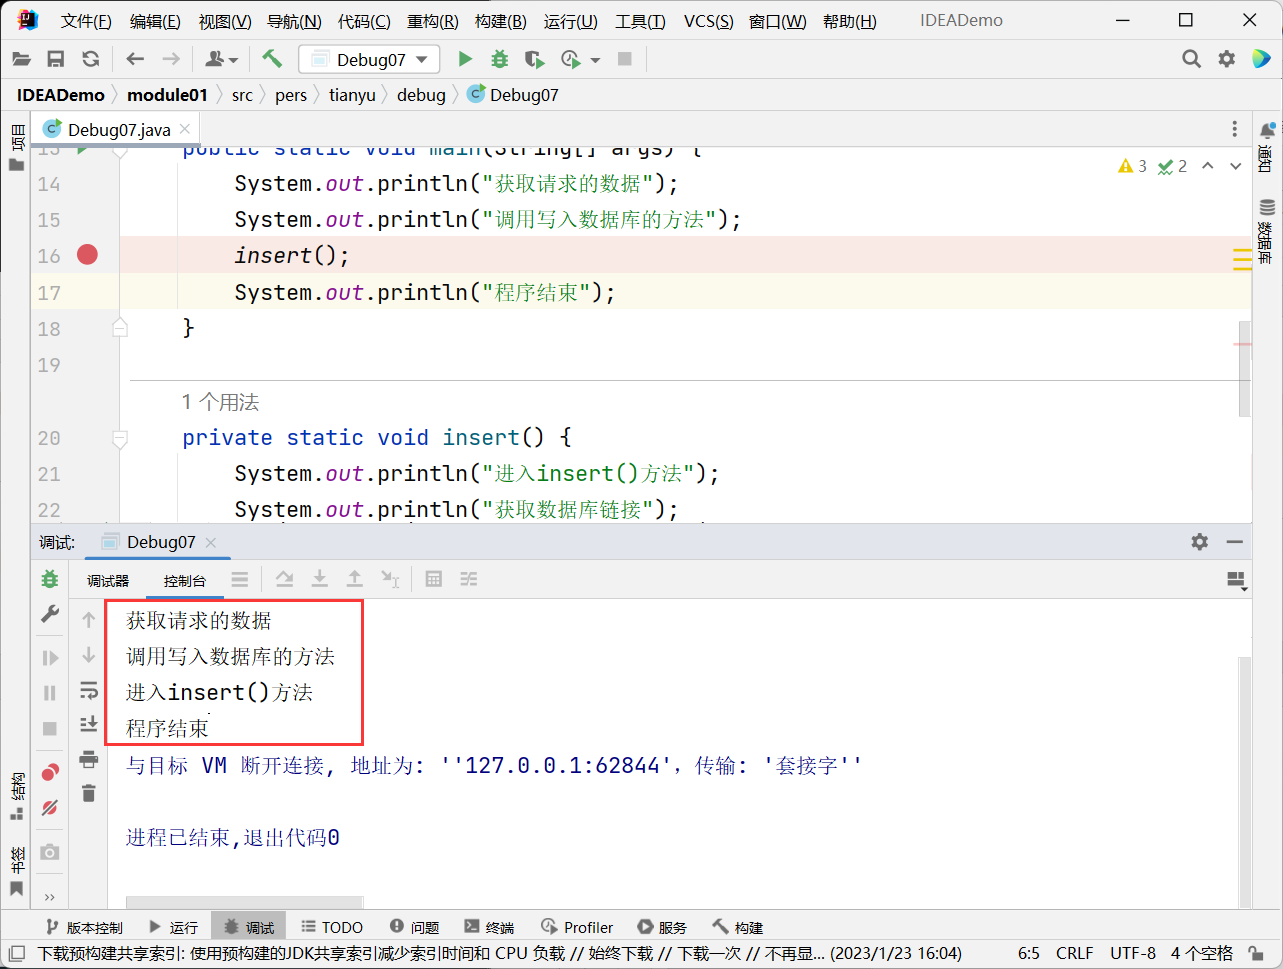Open the user icon dropdown in the toolbar
Screen dimensions: 1283x969
pos(221,59)
